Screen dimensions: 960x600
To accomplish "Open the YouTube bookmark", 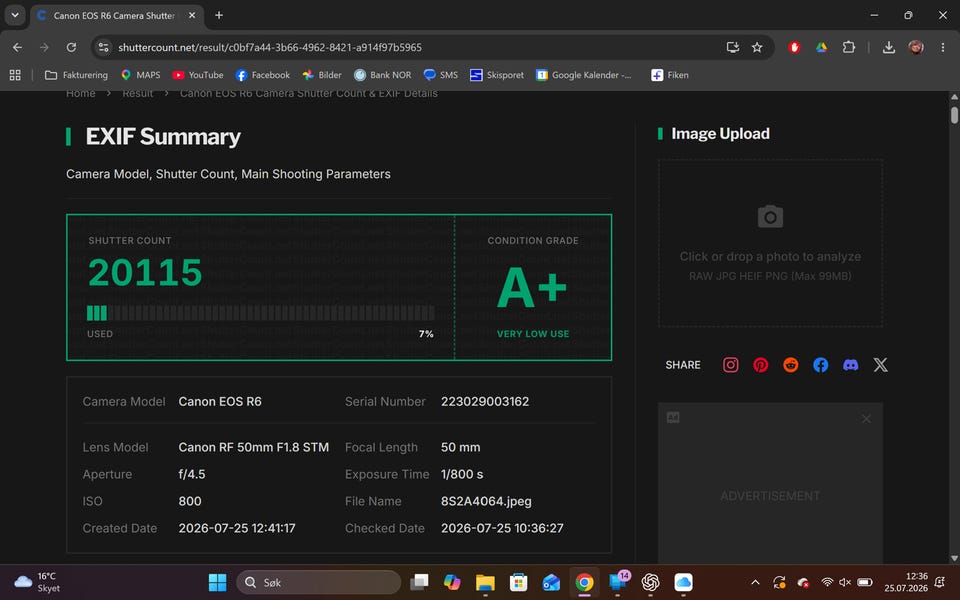I will (198, 75).
